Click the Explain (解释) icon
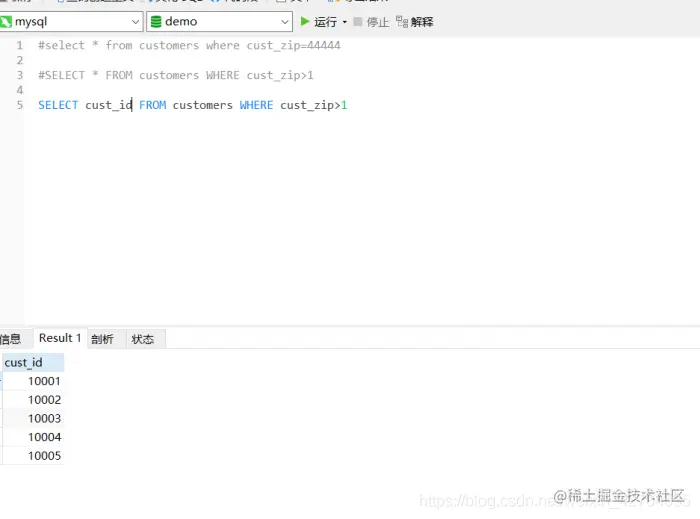Screen dimensions: 700x519 402,21
